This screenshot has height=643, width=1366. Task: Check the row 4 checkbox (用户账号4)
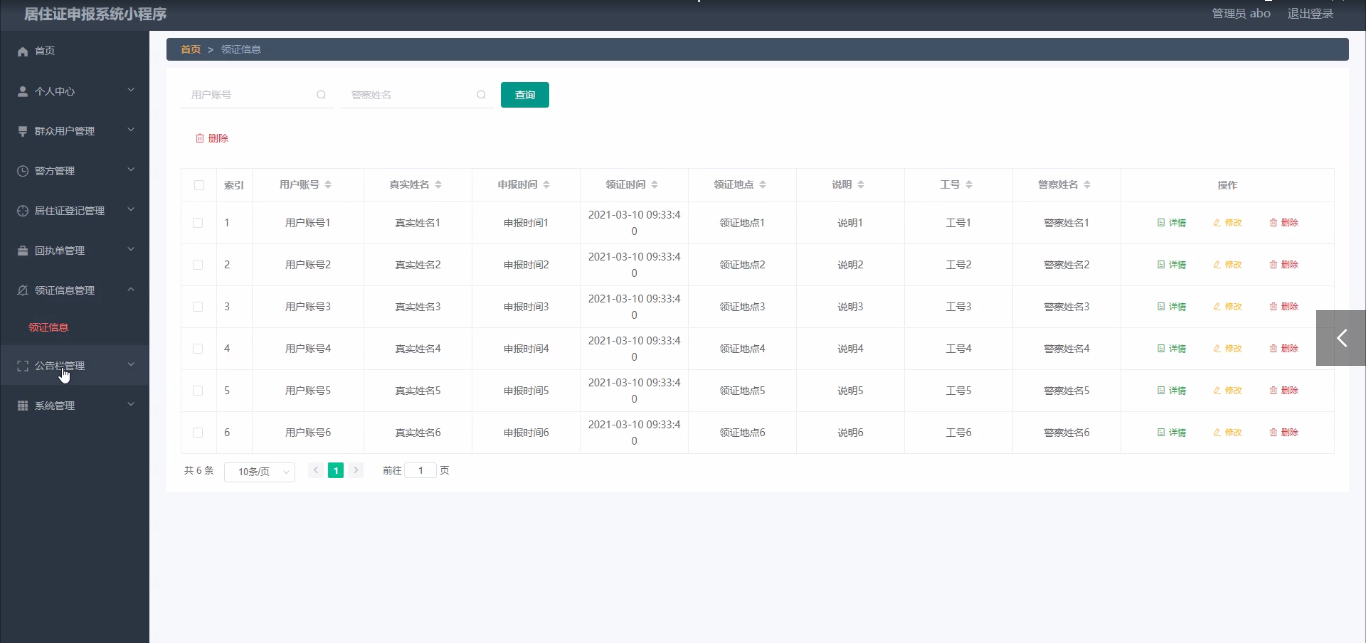198,349
